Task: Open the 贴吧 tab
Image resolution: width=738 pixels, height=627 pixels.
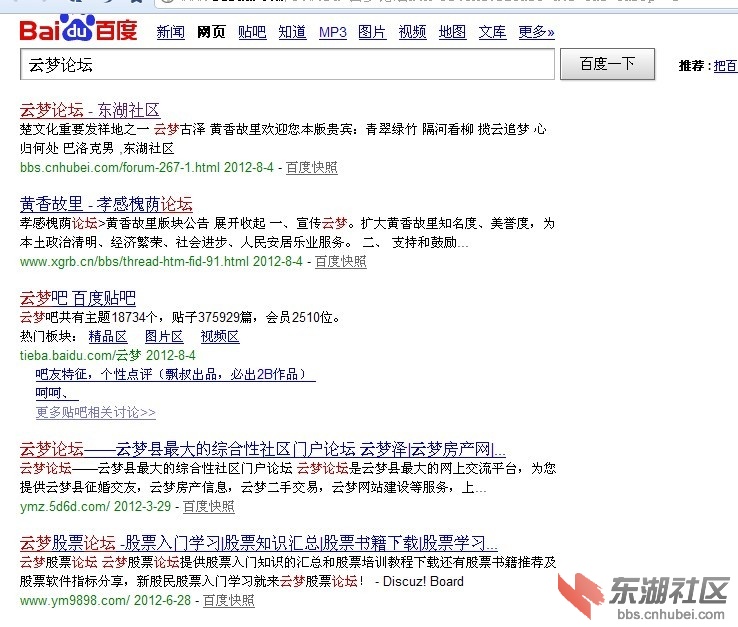Action: pos(252,32)
